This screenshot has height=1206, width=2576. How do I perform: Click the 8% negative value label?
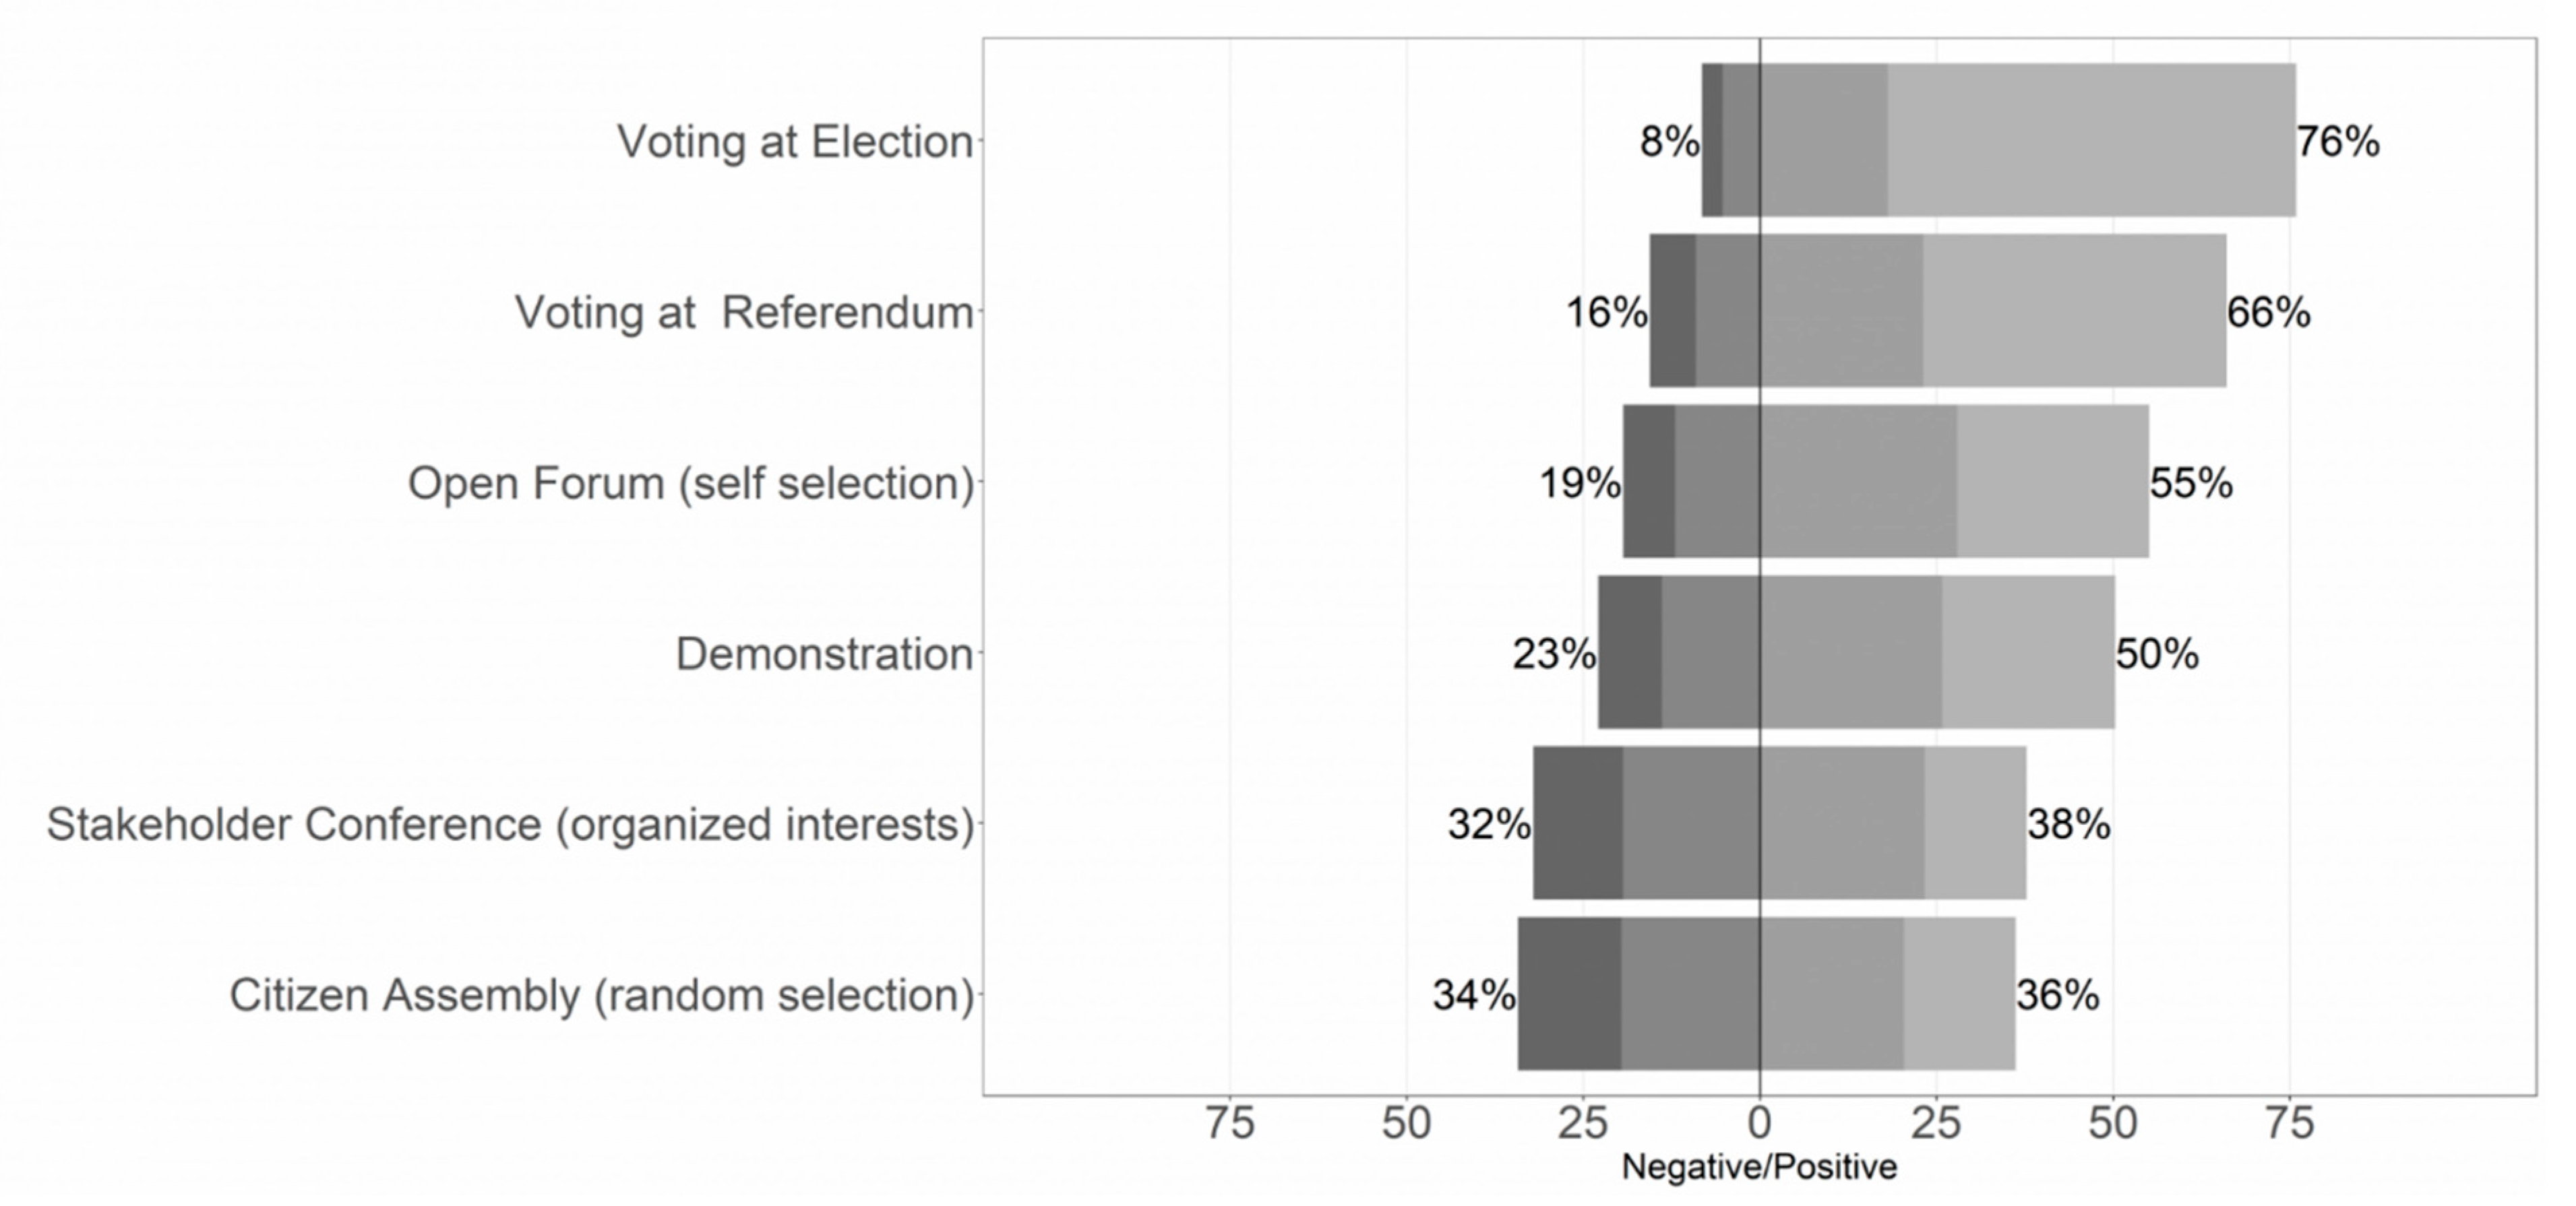(1669, 142)
